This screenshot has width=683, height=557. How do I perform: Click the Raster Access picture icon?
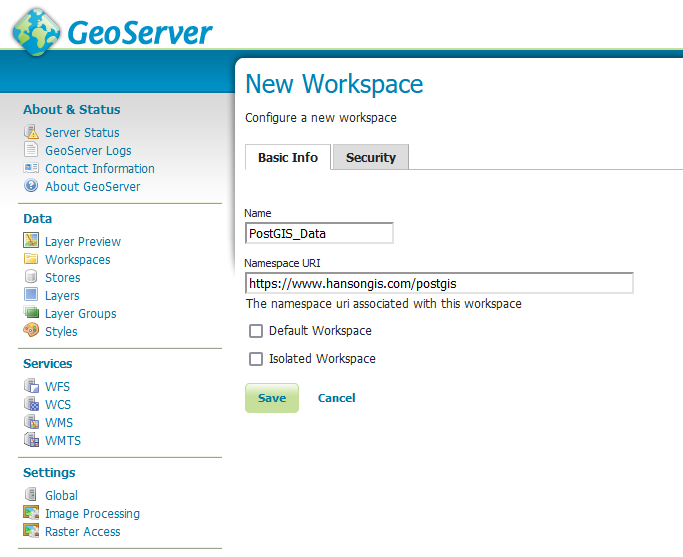31,531
